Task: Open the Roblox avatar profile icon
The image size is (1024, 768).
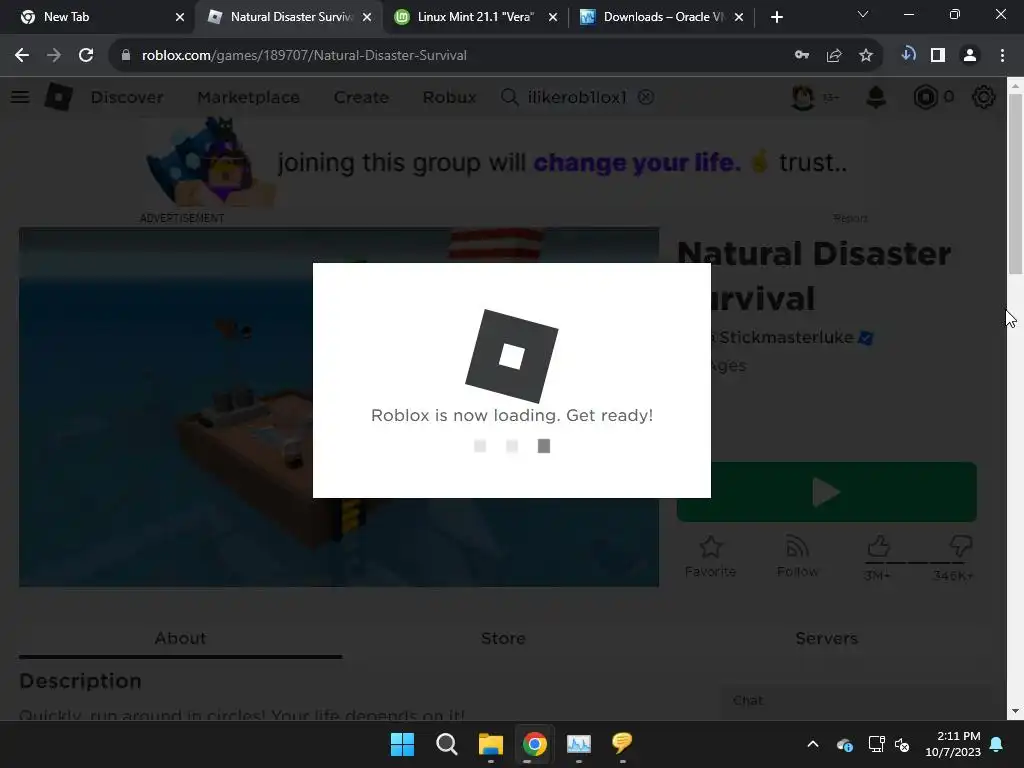Action: [x=803, y=97]
